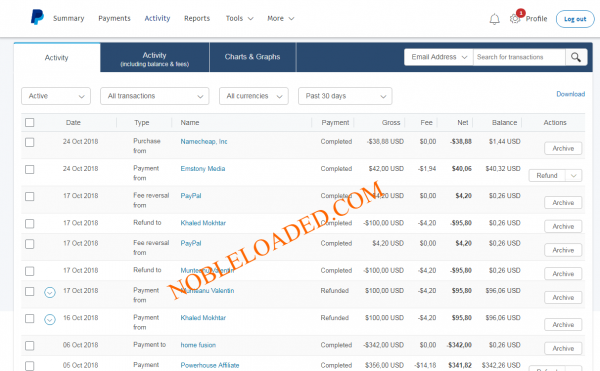Check the 17 Oct Refund to Khaled Mokhtar checkbox
The height and width of the screenshot is (371, 600).
pos(29,224)
